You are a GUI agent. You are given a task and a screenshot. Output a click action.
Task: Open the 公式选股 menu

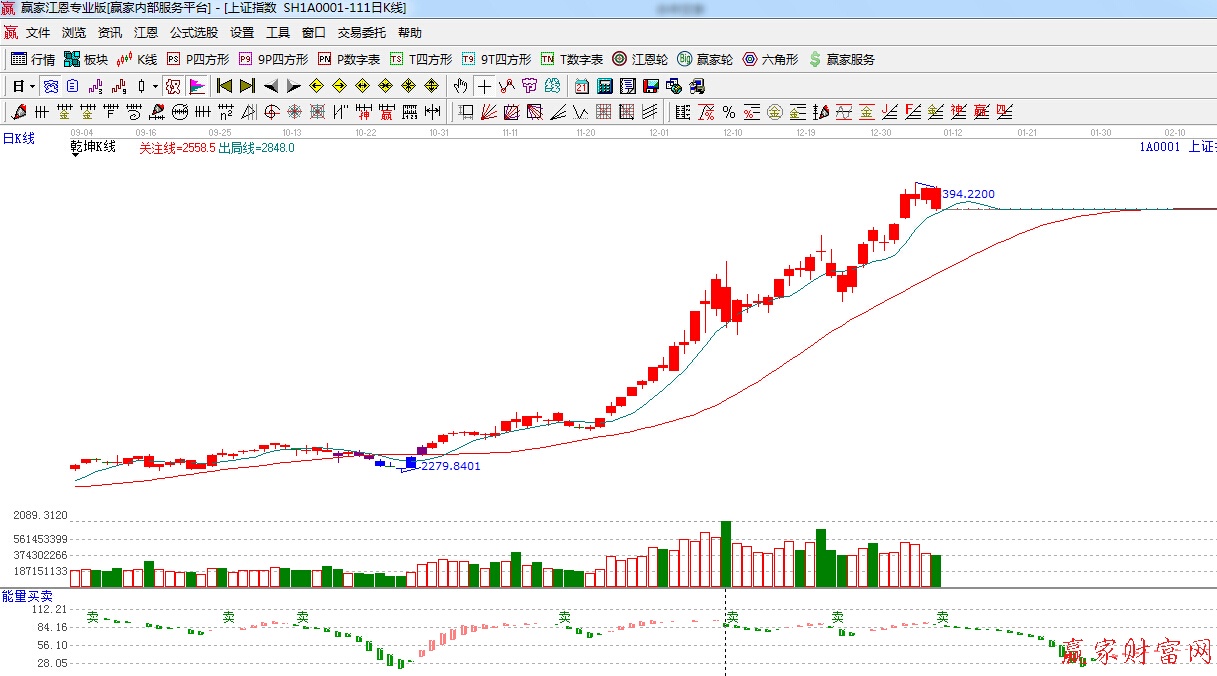point(194,33)
